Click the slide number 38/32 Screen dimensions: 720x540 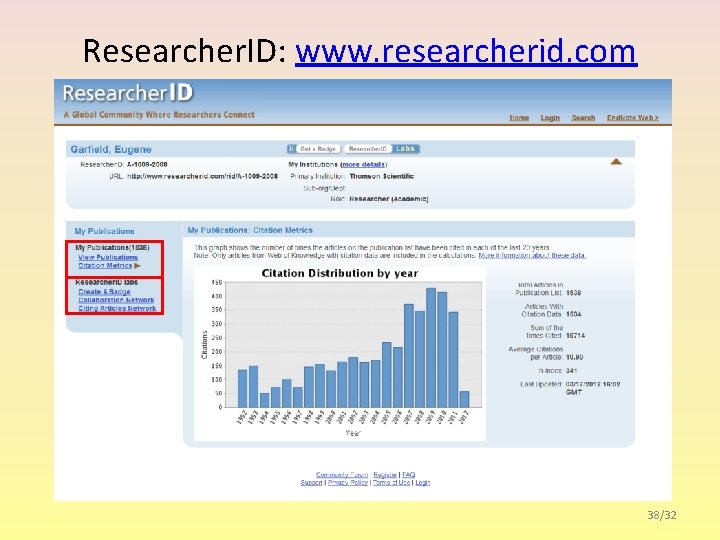[662, 515]
